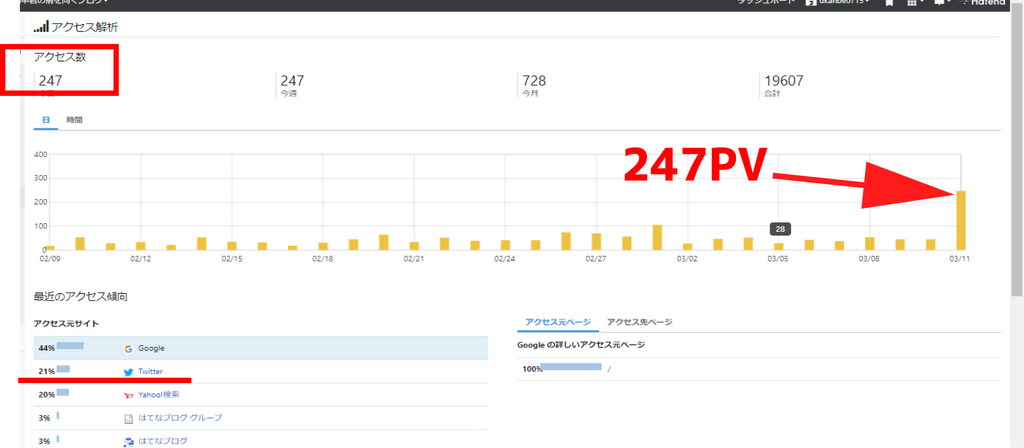Open the blog title dropdown at top left
Image resolution: width=1024 pixels, height=448 pixels.
coord(65,2)
